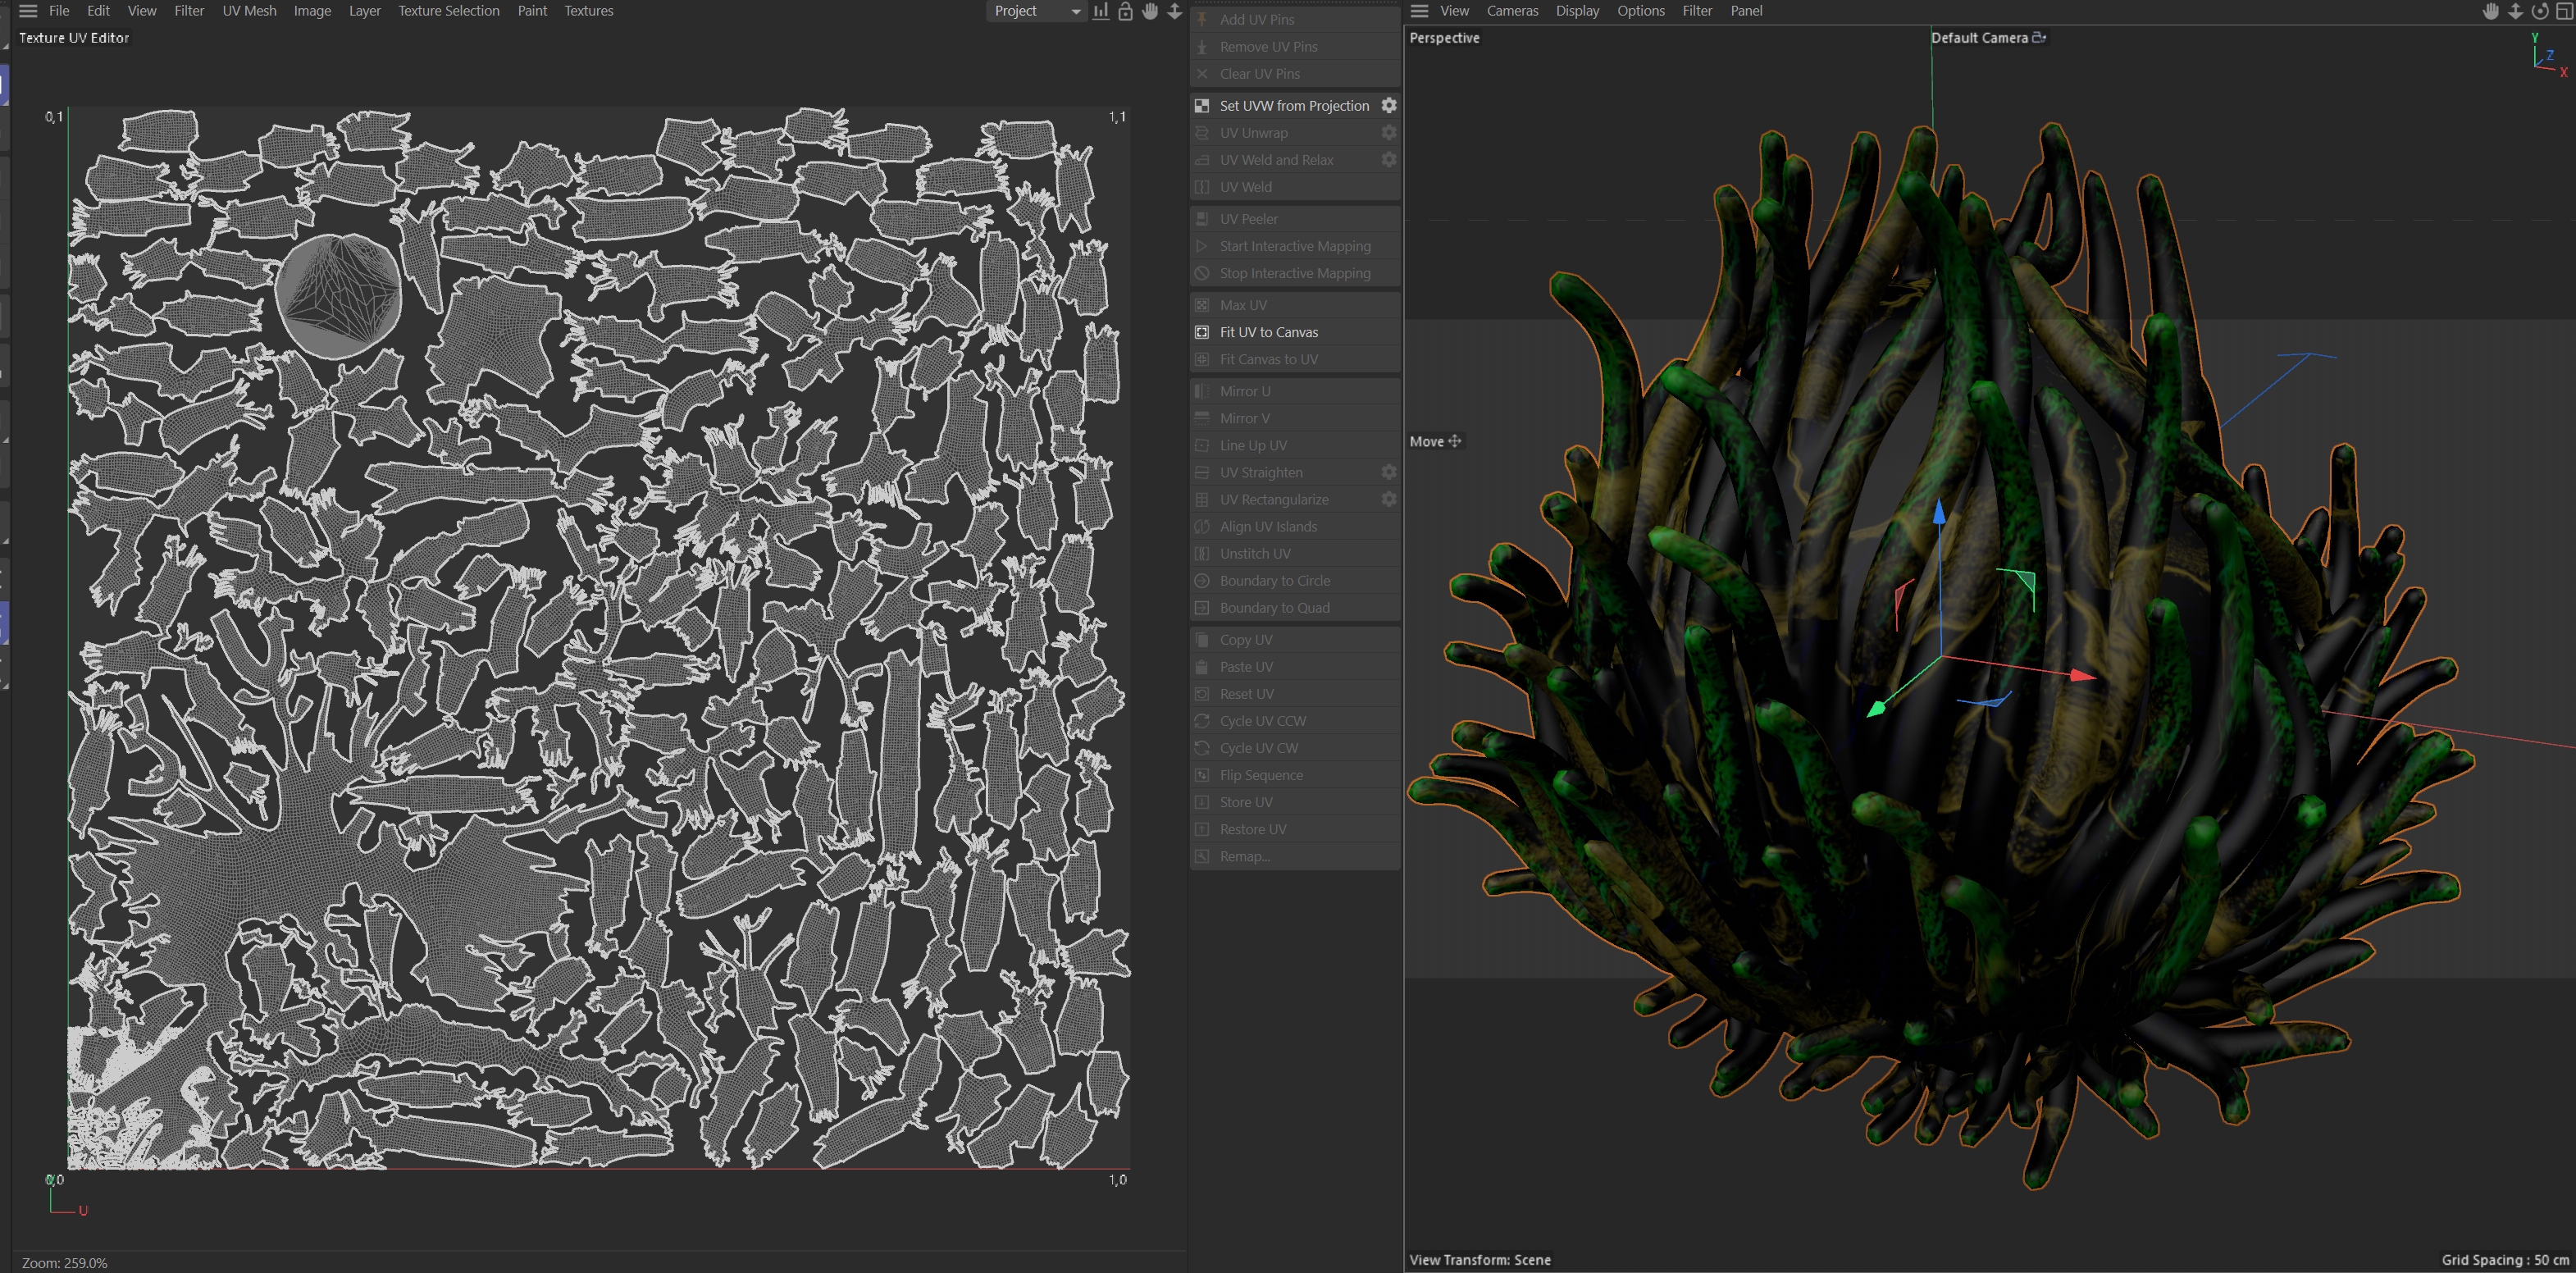Screen dimensions: 2576x1273
Task: Click the UV editor zoom arrows icon
Action: click(x=1175, y=11)
